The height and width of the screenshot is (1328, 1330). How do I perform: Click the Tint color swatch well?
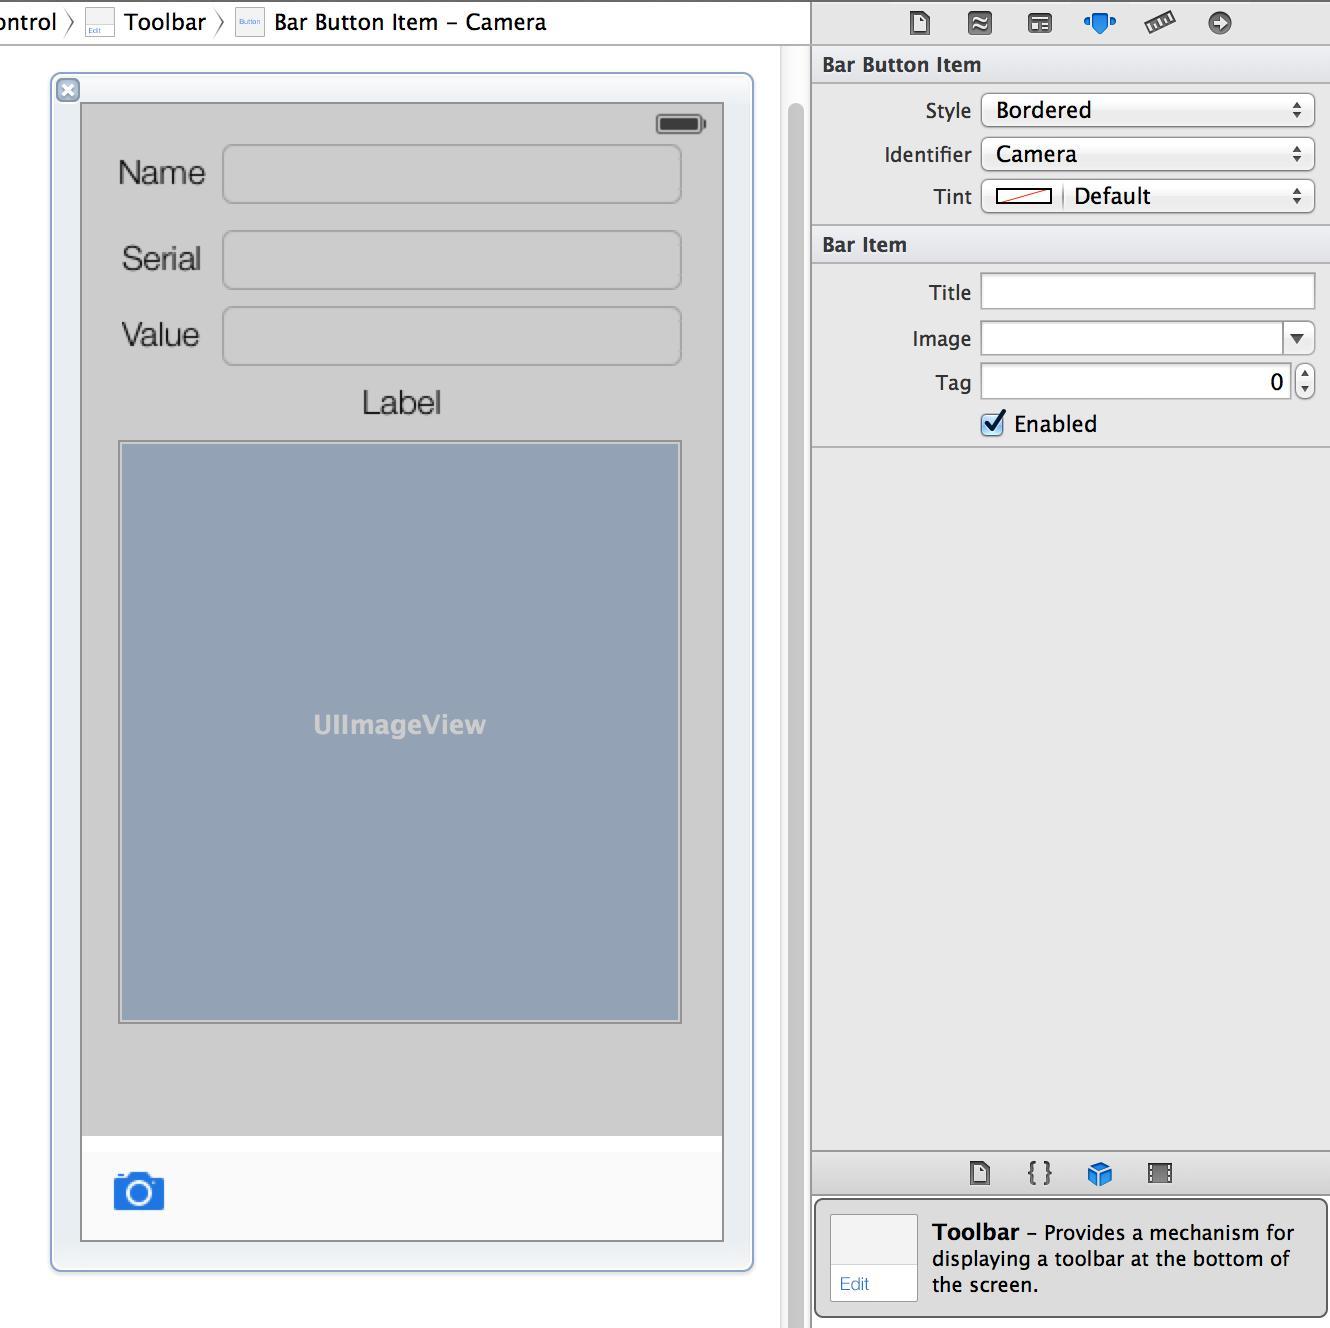tap(1023, 196)
